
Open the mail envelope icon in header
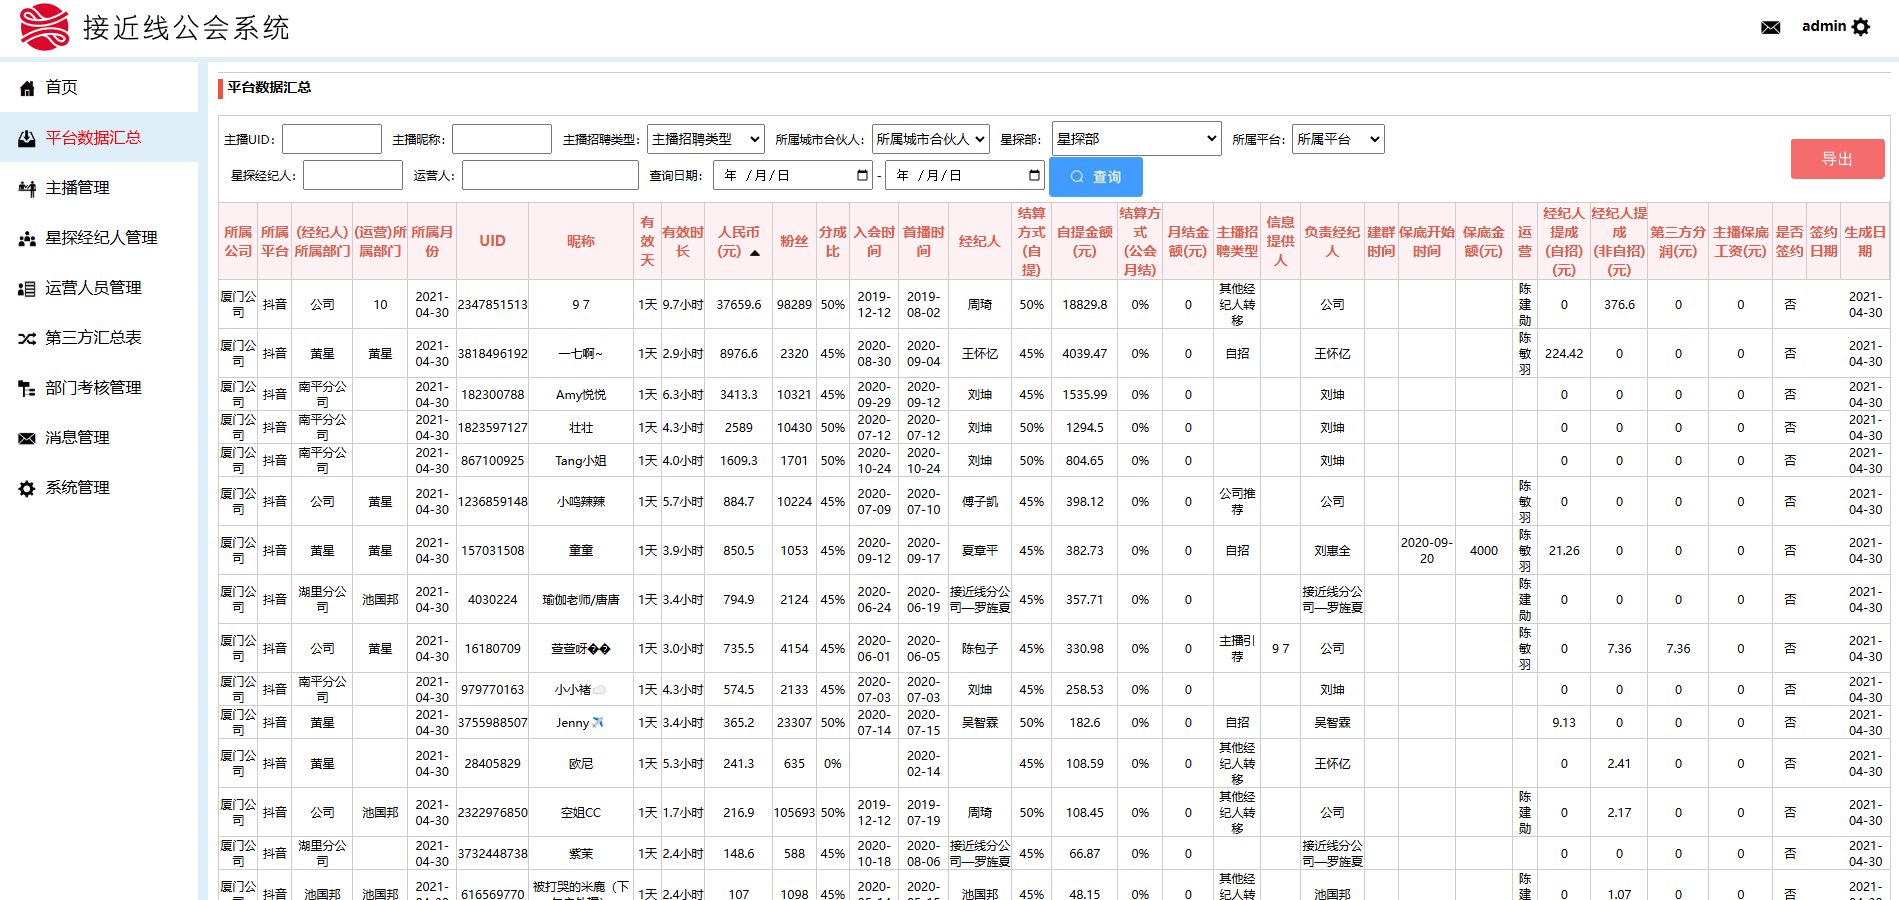click(x=1770, y=27)
